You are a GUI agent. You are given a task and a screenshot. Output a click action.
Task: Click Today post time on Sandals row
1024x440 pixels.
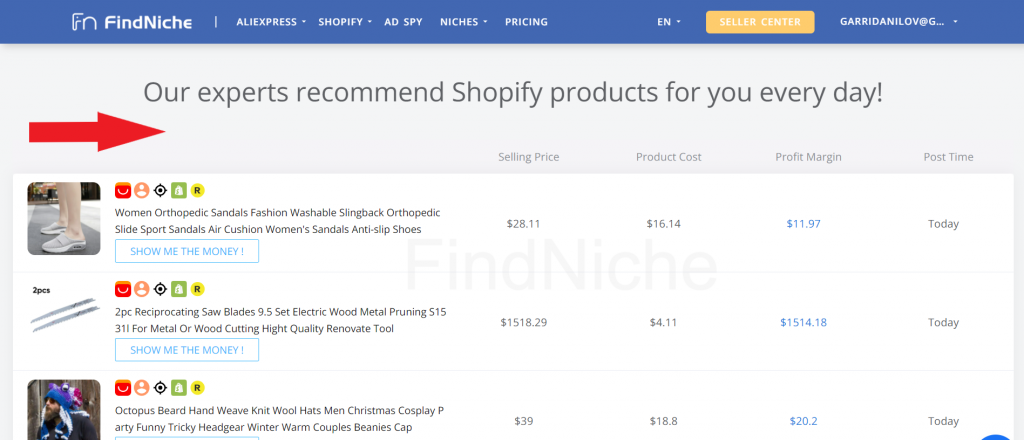click(943, 224)
